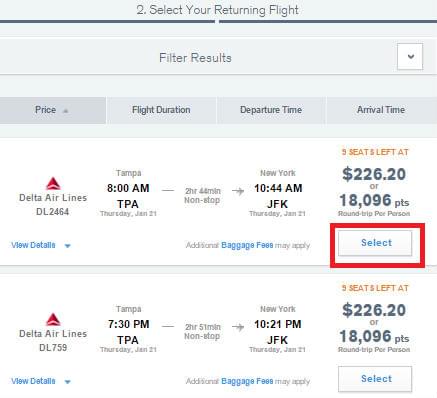Click the $226.20 price on first flight

point(374,174)
